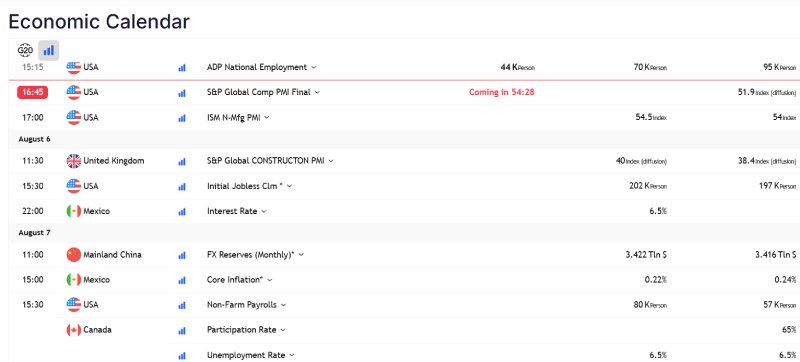The width and height of the screenshot is (800, 362).
Task: Expand S&P Global CONSTRUCTON PMI chevron
Action: [x=331, y=161]
